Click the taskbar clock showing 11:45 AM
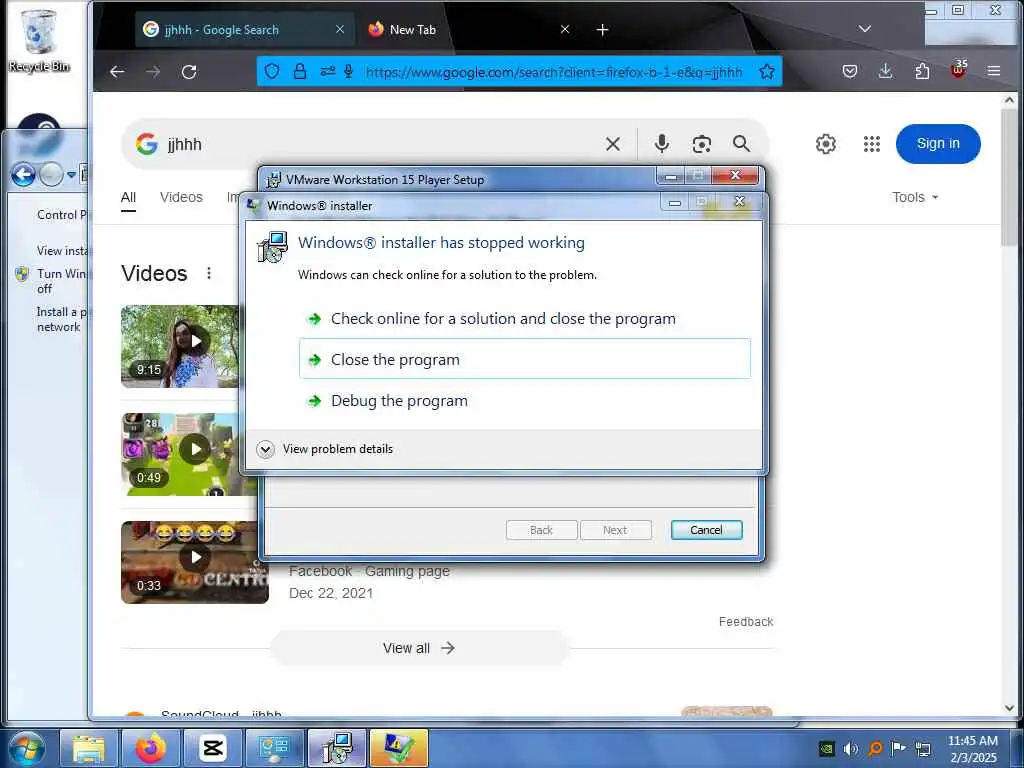The width and height of the screenshot is (1024, 768). (972, 748)
